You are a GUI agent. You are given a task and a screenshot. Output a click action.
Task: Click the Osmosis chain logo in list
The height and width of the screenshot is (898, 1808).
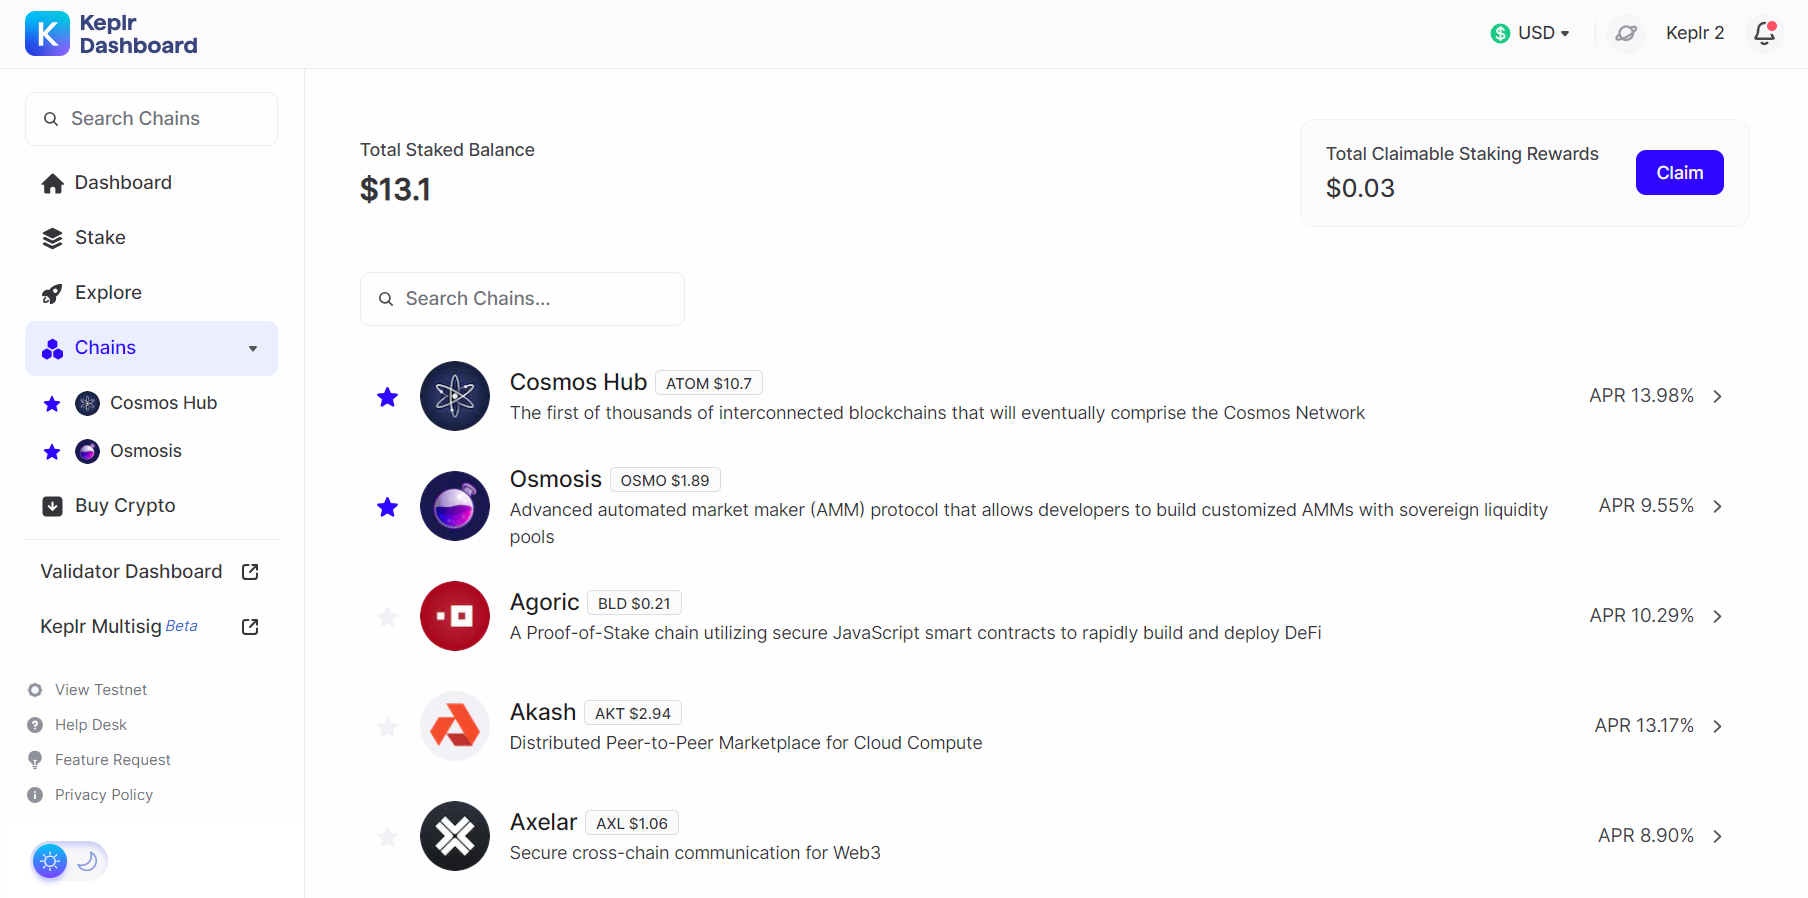pyautogui.click(x=455, y=506)
